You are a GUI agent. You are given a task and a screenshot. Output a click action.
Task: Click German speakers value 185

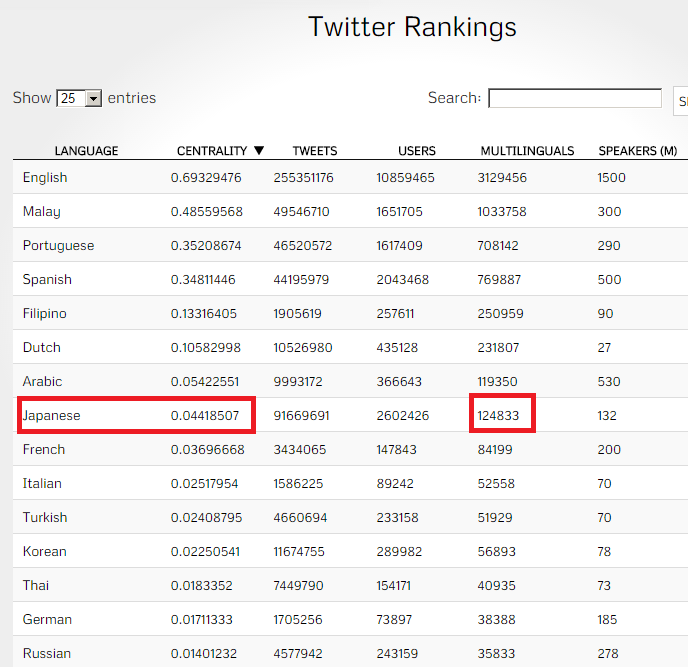tap(607, 620)
